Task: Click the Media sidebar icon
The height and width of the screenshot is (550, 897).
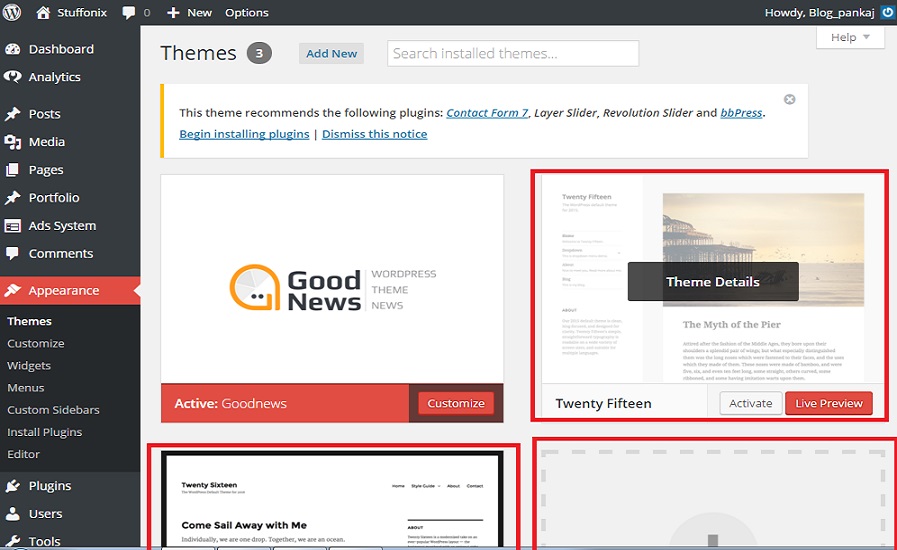Action: pyautogui.click(x=13, y=142)
